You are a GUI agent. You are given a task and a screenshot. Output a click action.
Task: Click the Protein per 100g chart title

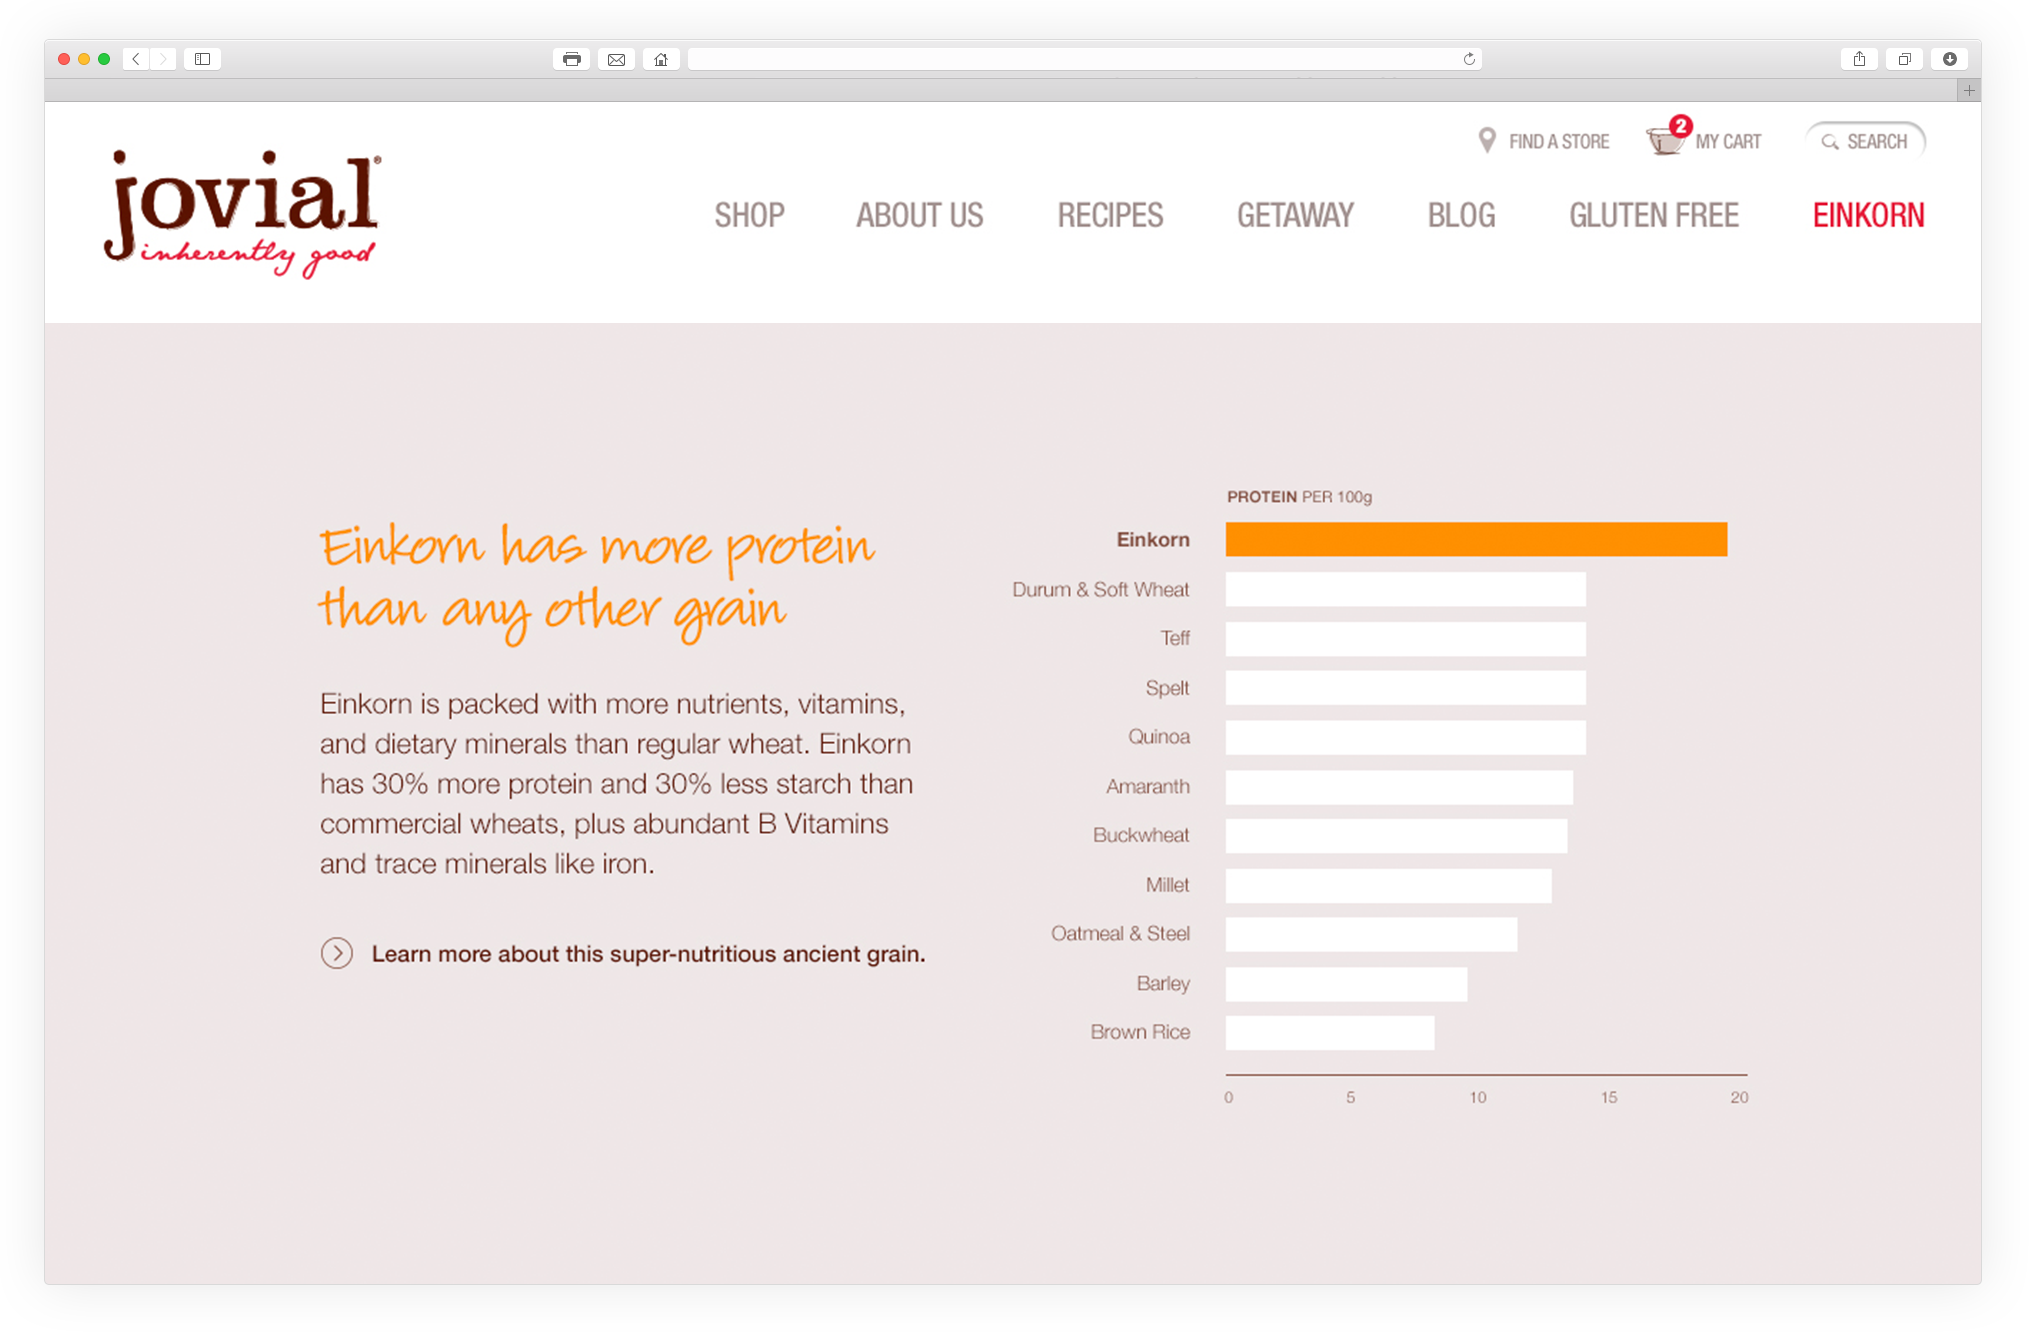1299,497
